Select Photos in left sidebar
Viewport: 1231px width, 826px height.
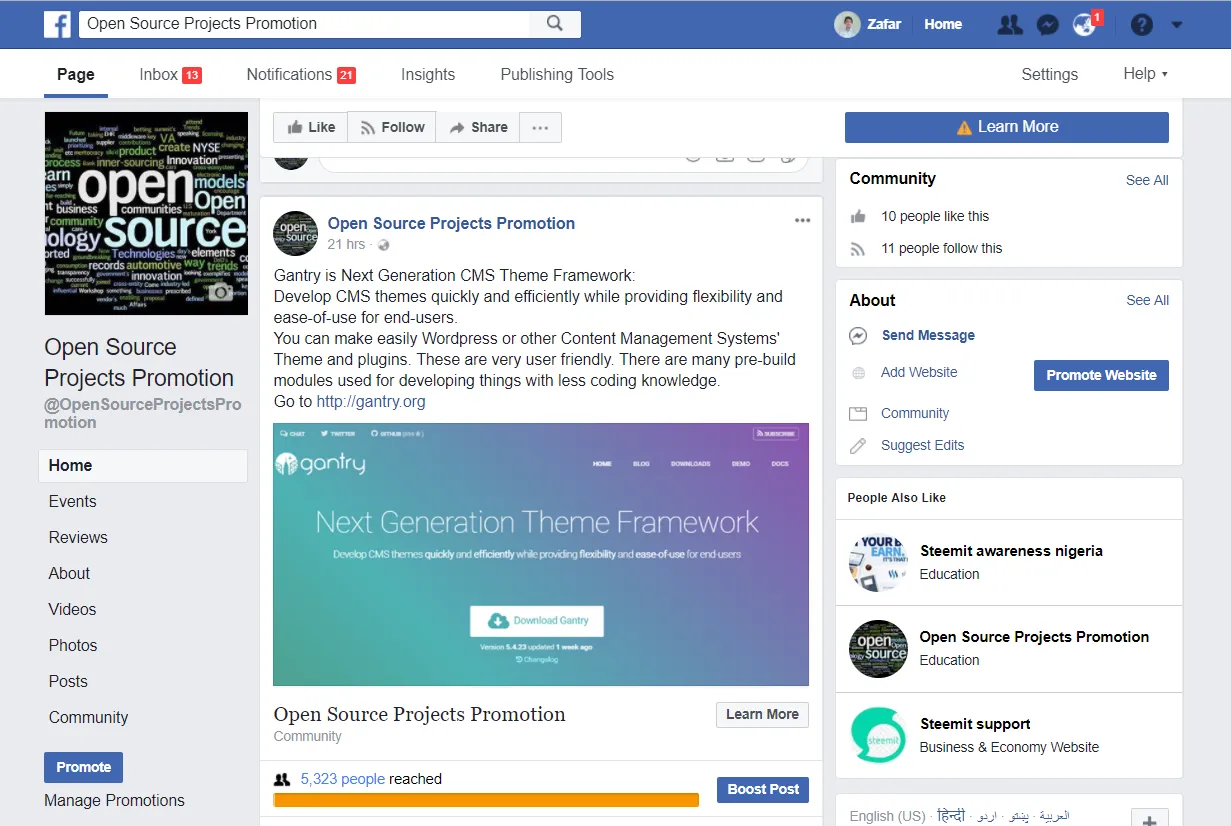pyautogui.click(x=73, y=646)
